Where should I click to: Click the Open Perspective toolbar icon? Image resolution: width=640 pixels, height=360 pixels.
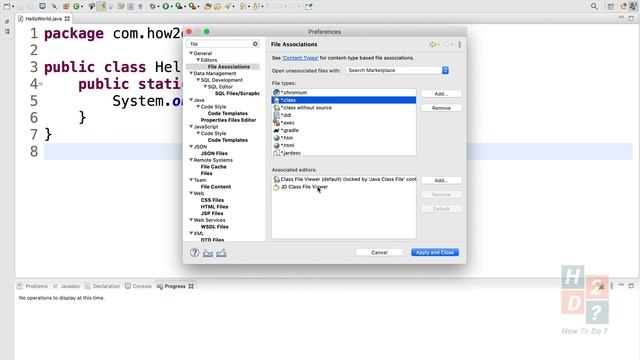click(x=611, y=6)
